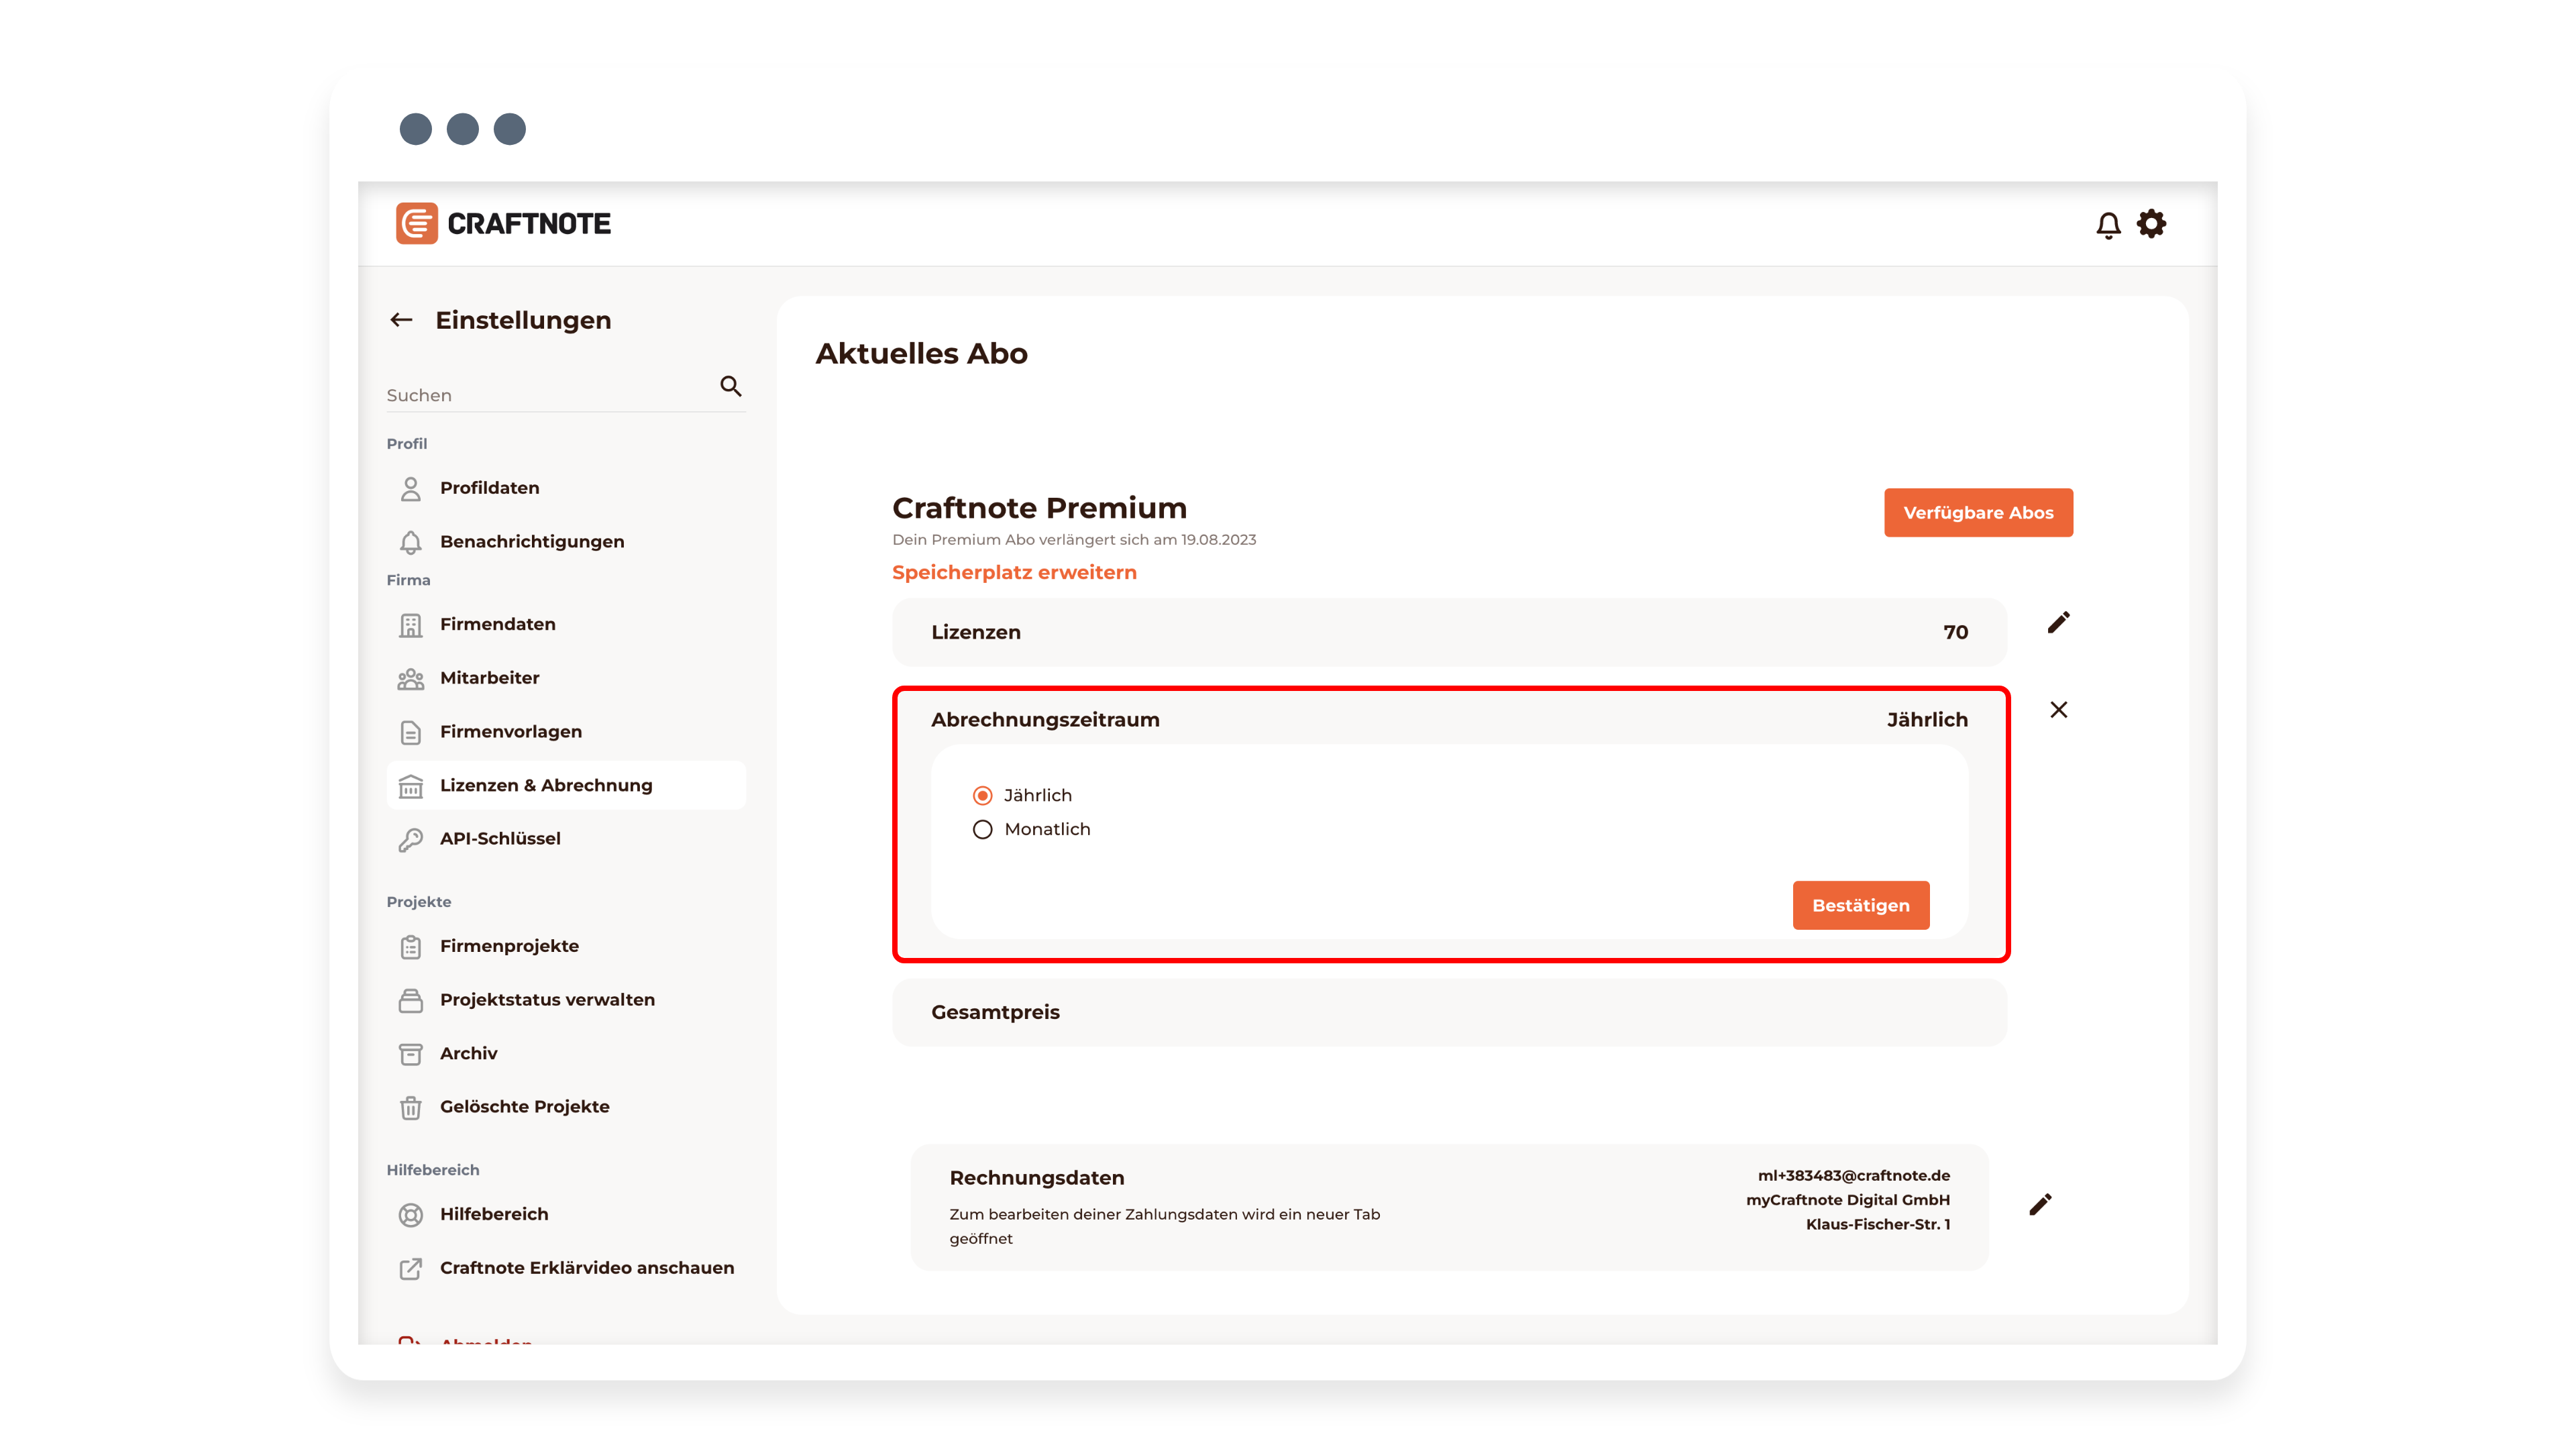The height and width of the screenshot is (1449, 2576).
Task: Select Lizenzen & Abrechnung in sidebar
Action: (566, 786)
